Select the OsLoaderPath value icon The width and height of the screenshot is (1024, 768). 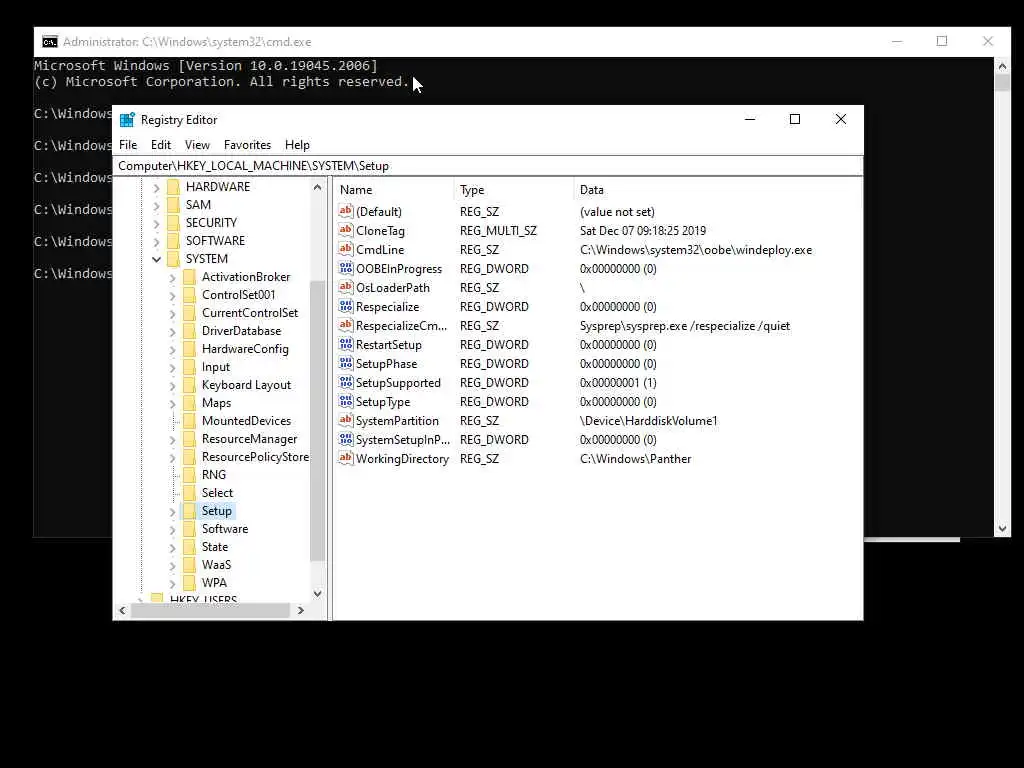pyautogui.click(x=345, y=287)
